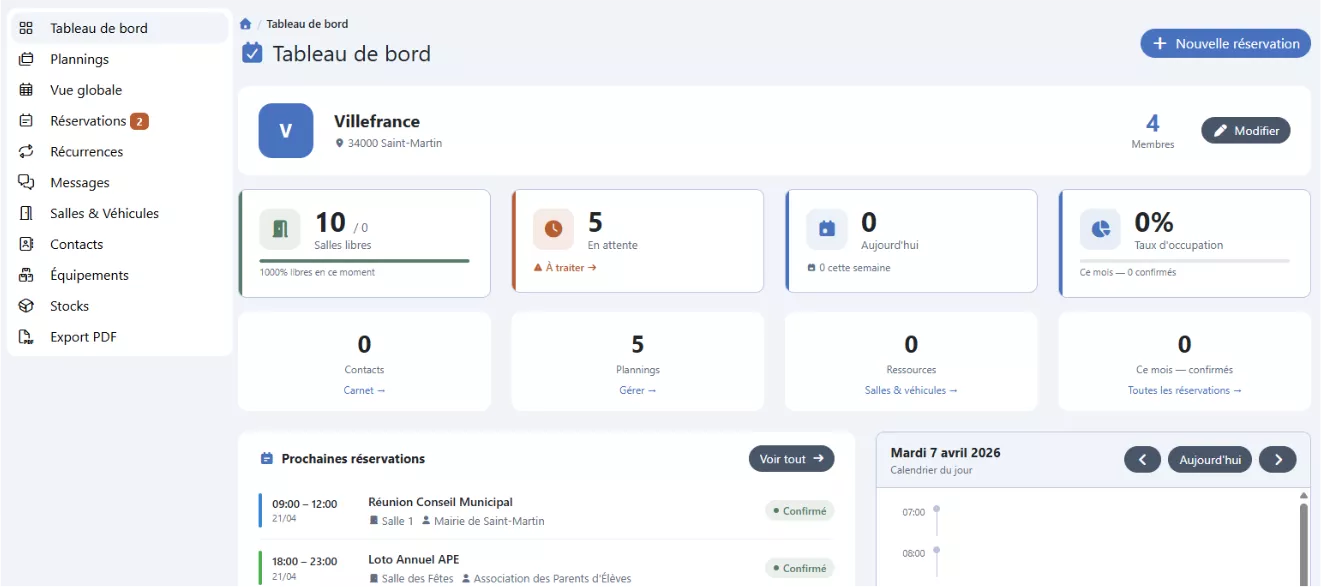Open Messages from the sidebar
Image resolution: width=1321 pixels, height=587 pixels.
click(80, 183)
